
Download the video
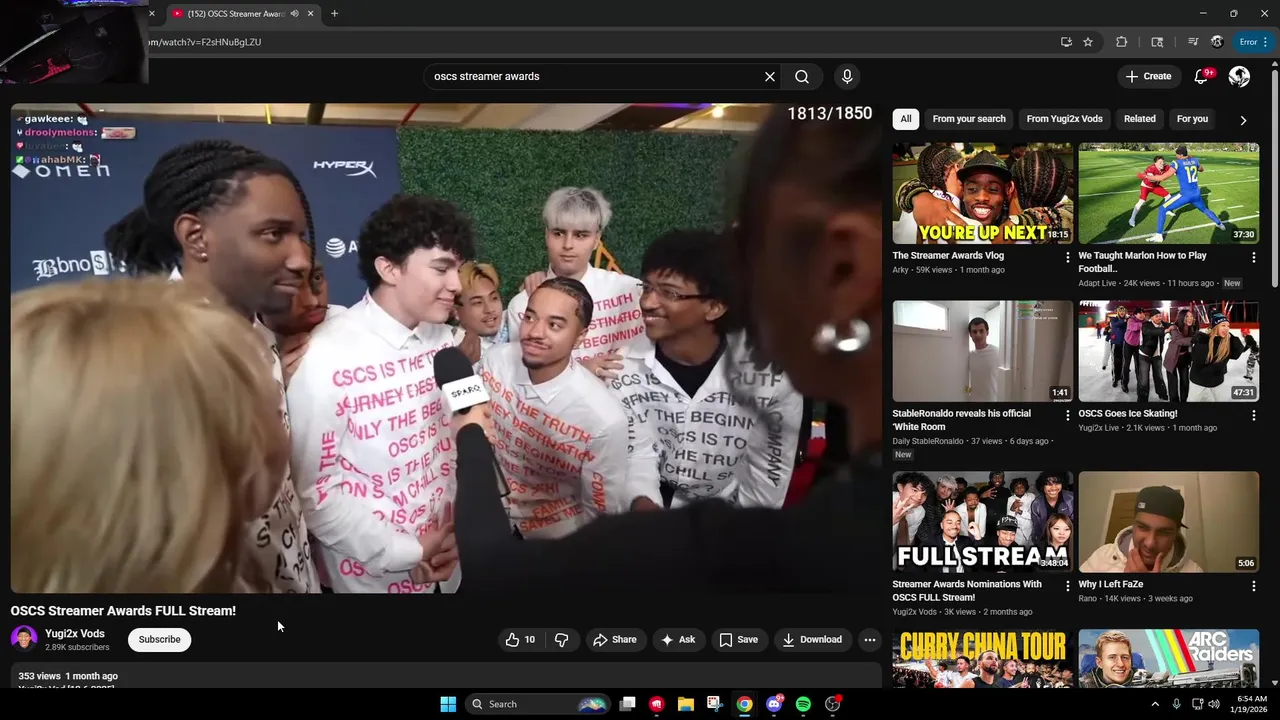812,640
